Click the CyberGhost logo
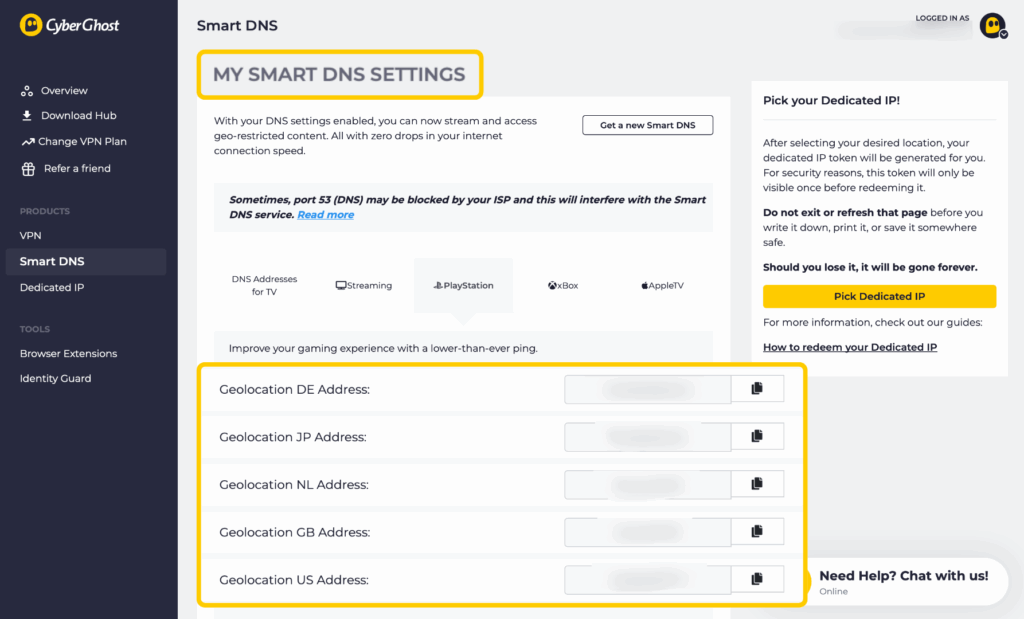Screen dimensions: 1024x619 (x=70, y=25)
